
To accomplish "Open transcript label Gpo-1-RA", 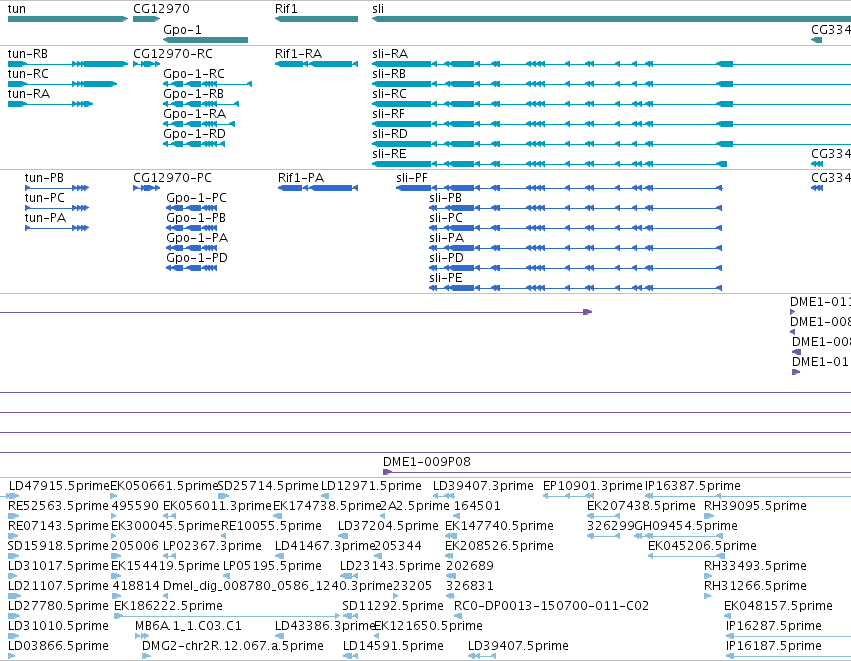I will pyautogui.click(x=194, y=114).
